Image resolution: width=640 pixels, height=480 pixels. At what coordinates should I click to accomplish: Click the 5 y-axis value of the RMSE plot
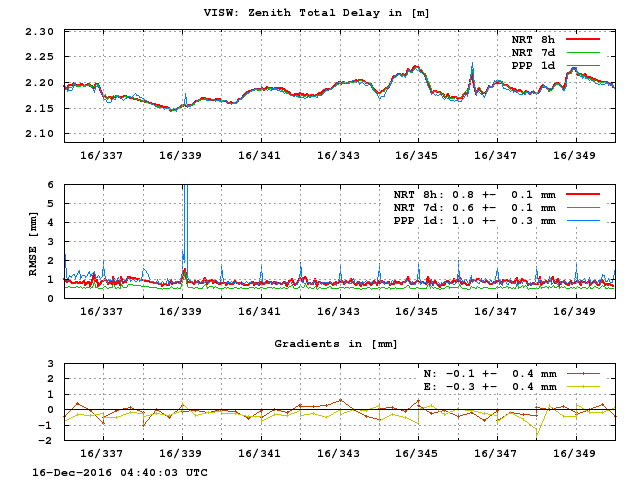50,203
